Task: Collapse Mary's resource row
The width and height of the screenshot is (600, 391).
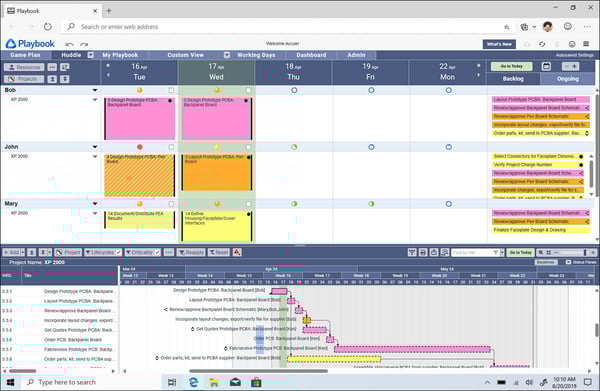Action: point(95,204)
